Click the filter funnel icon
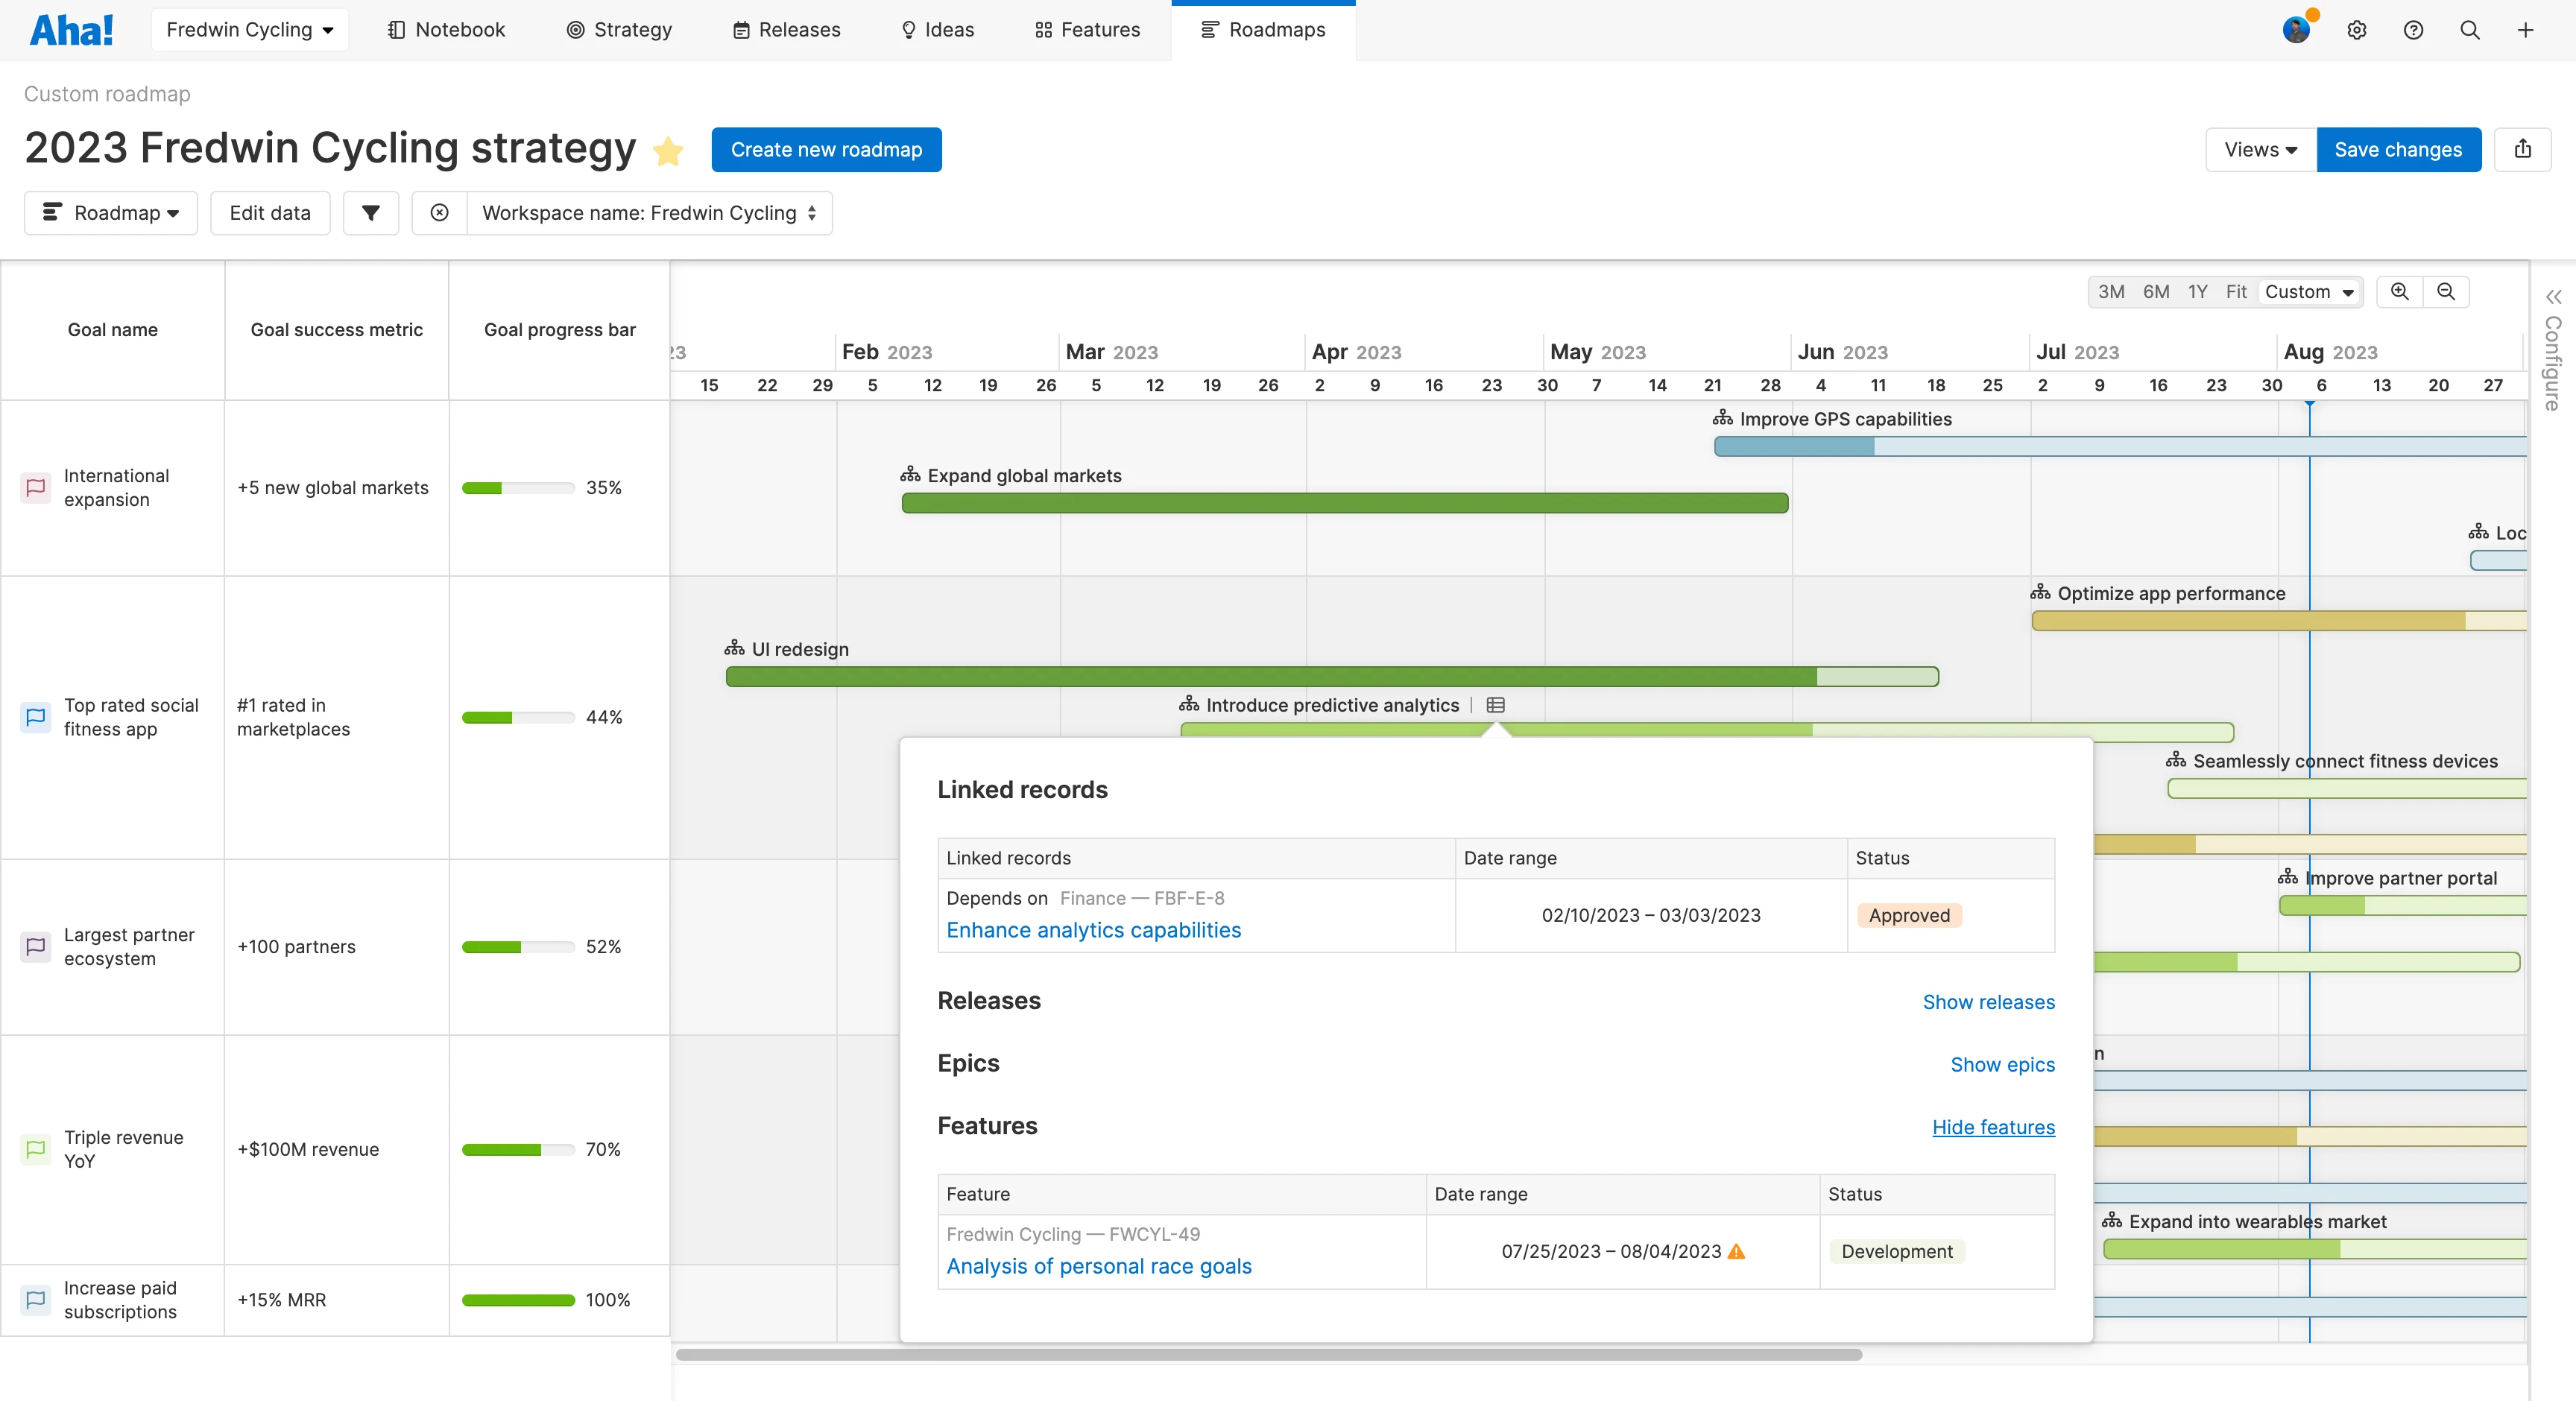Viewport: 2576px width, 1401px height. coord(370,213)
